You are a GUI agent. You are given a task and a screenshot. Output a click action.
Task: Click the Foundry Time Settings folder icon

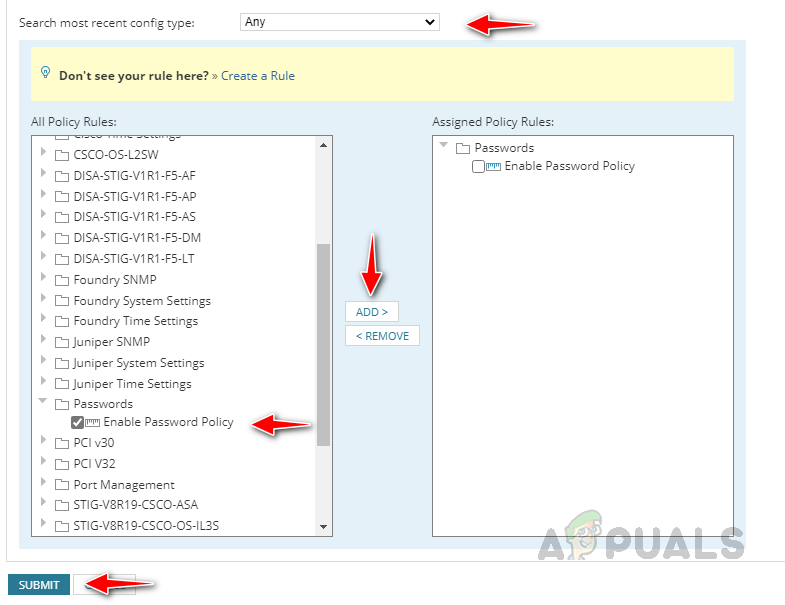(x=62, y=322)
